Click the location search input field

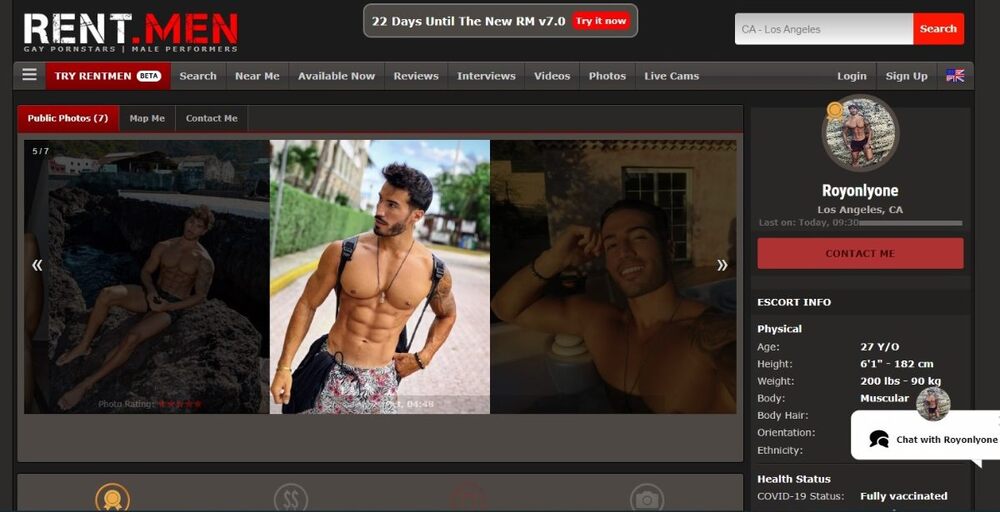click(823, 29)
